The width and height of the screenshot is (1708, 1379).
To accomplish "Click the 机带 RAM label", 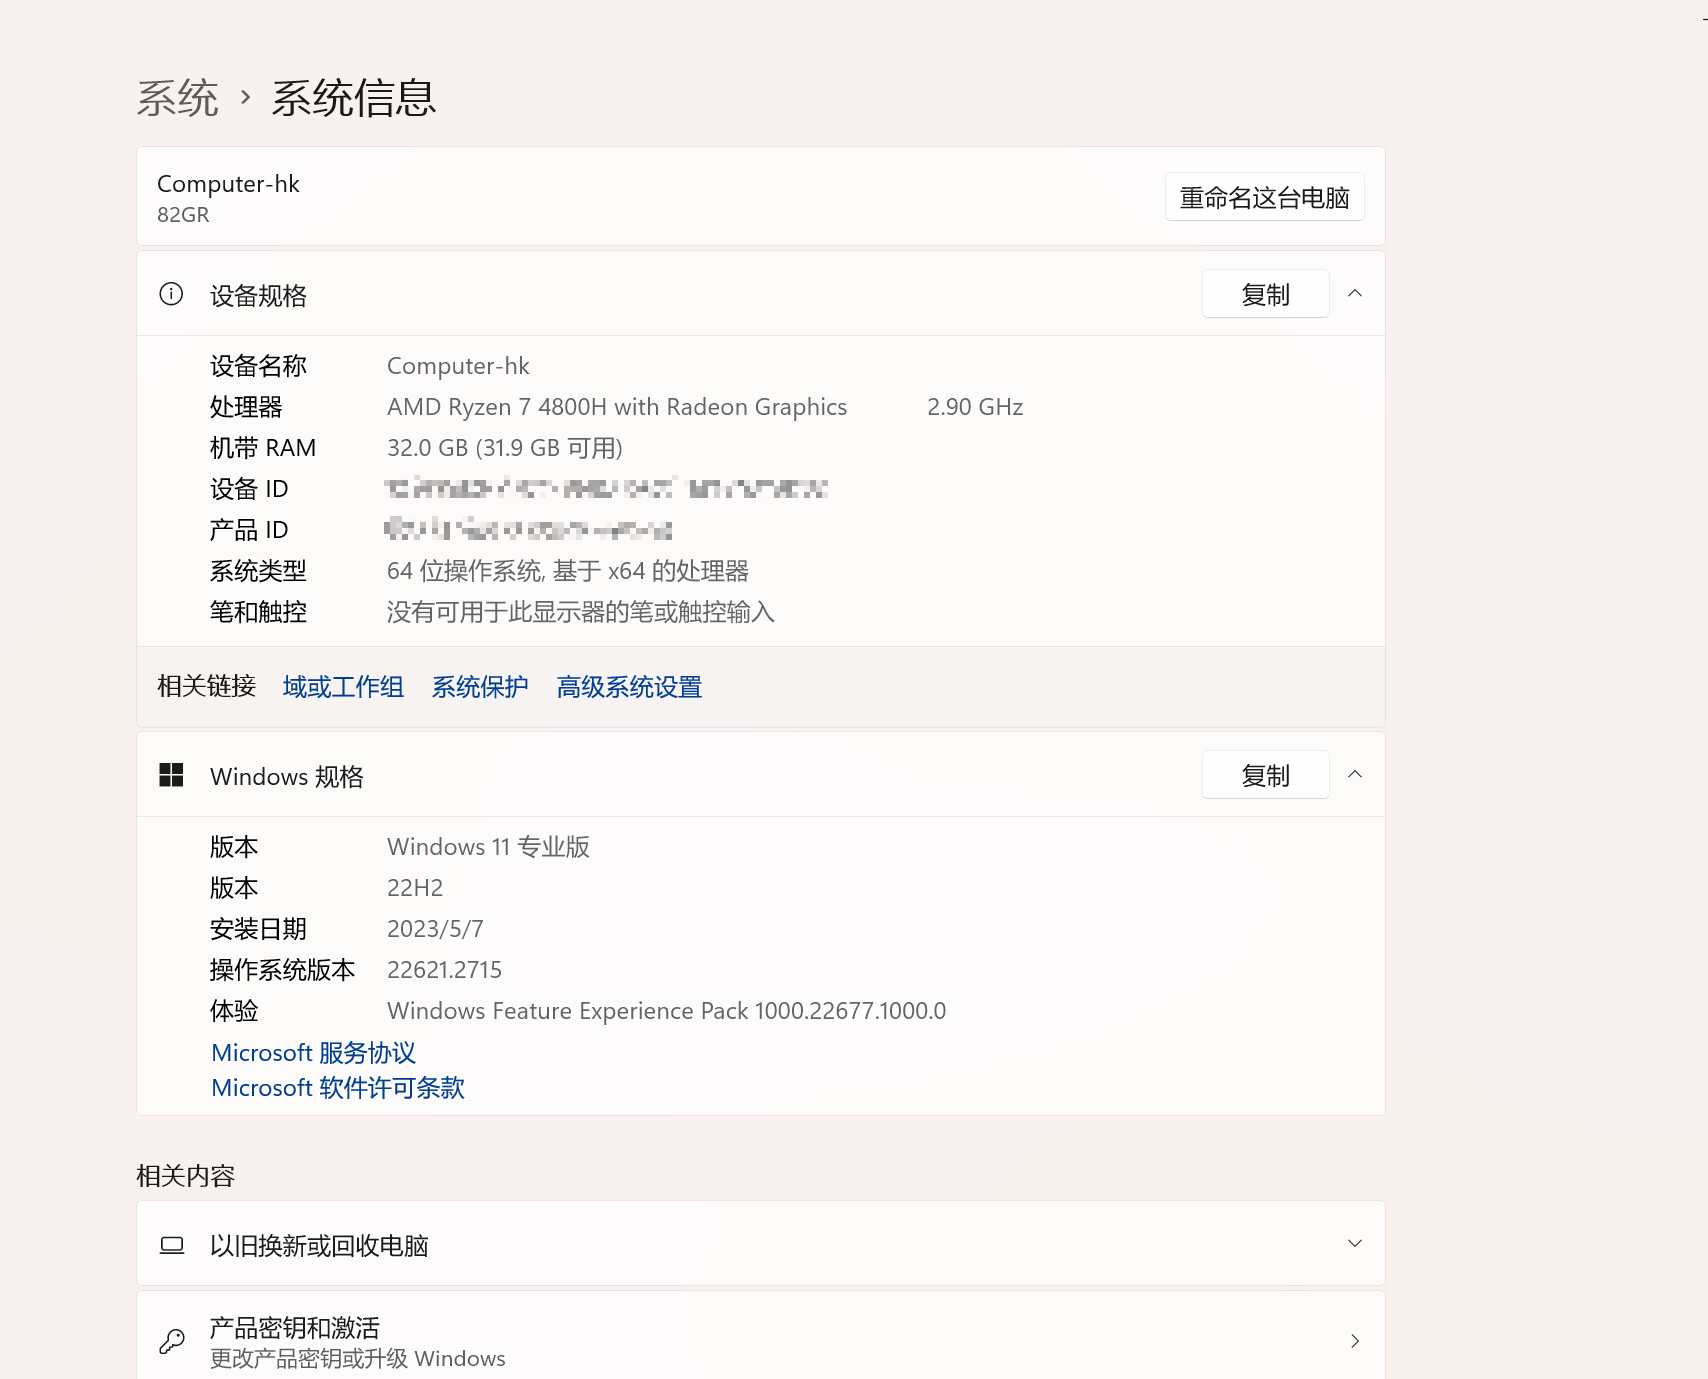I will (263, 448).
